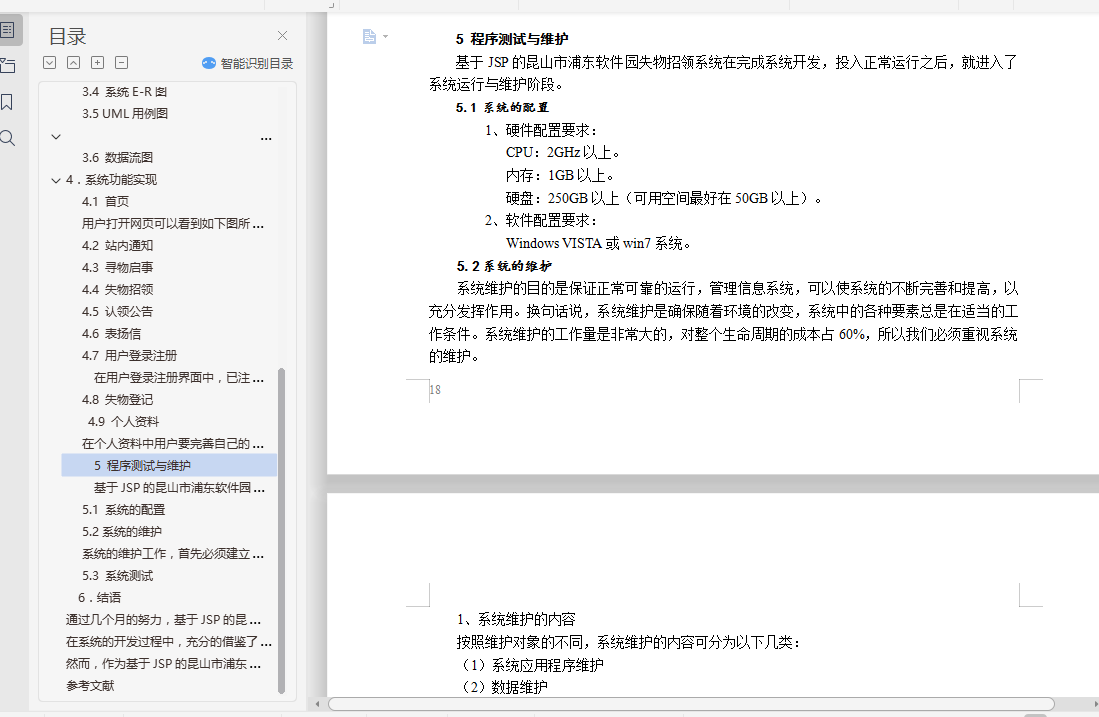Click 智能识别目录 button
The image size is (1099, 717).
tap(247, 63)
